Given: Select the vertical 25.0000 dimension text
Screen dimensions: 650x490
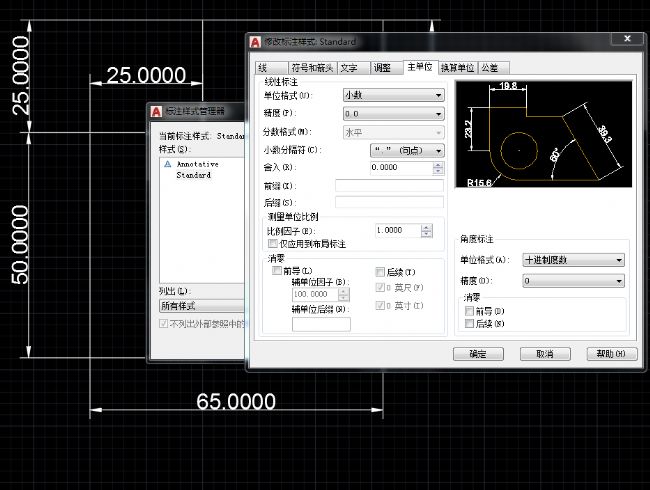Looking at the screenshot, I should (20, 75).
